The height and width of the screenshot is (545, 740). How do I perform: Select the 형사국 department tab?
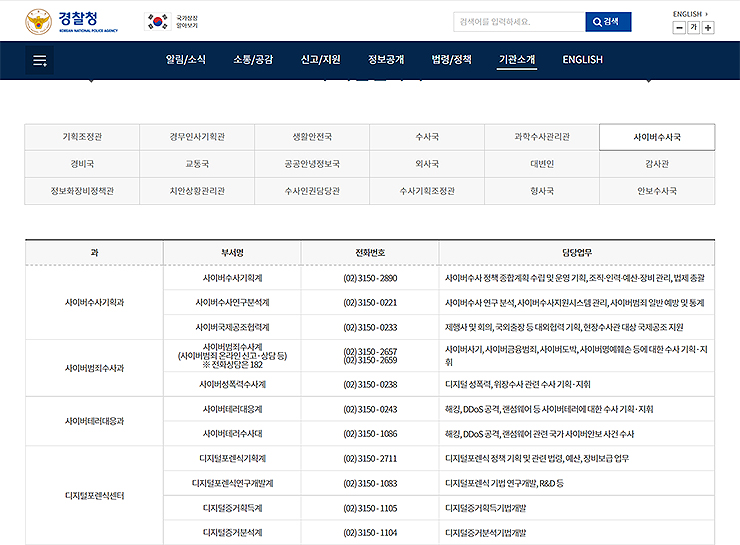542,191
